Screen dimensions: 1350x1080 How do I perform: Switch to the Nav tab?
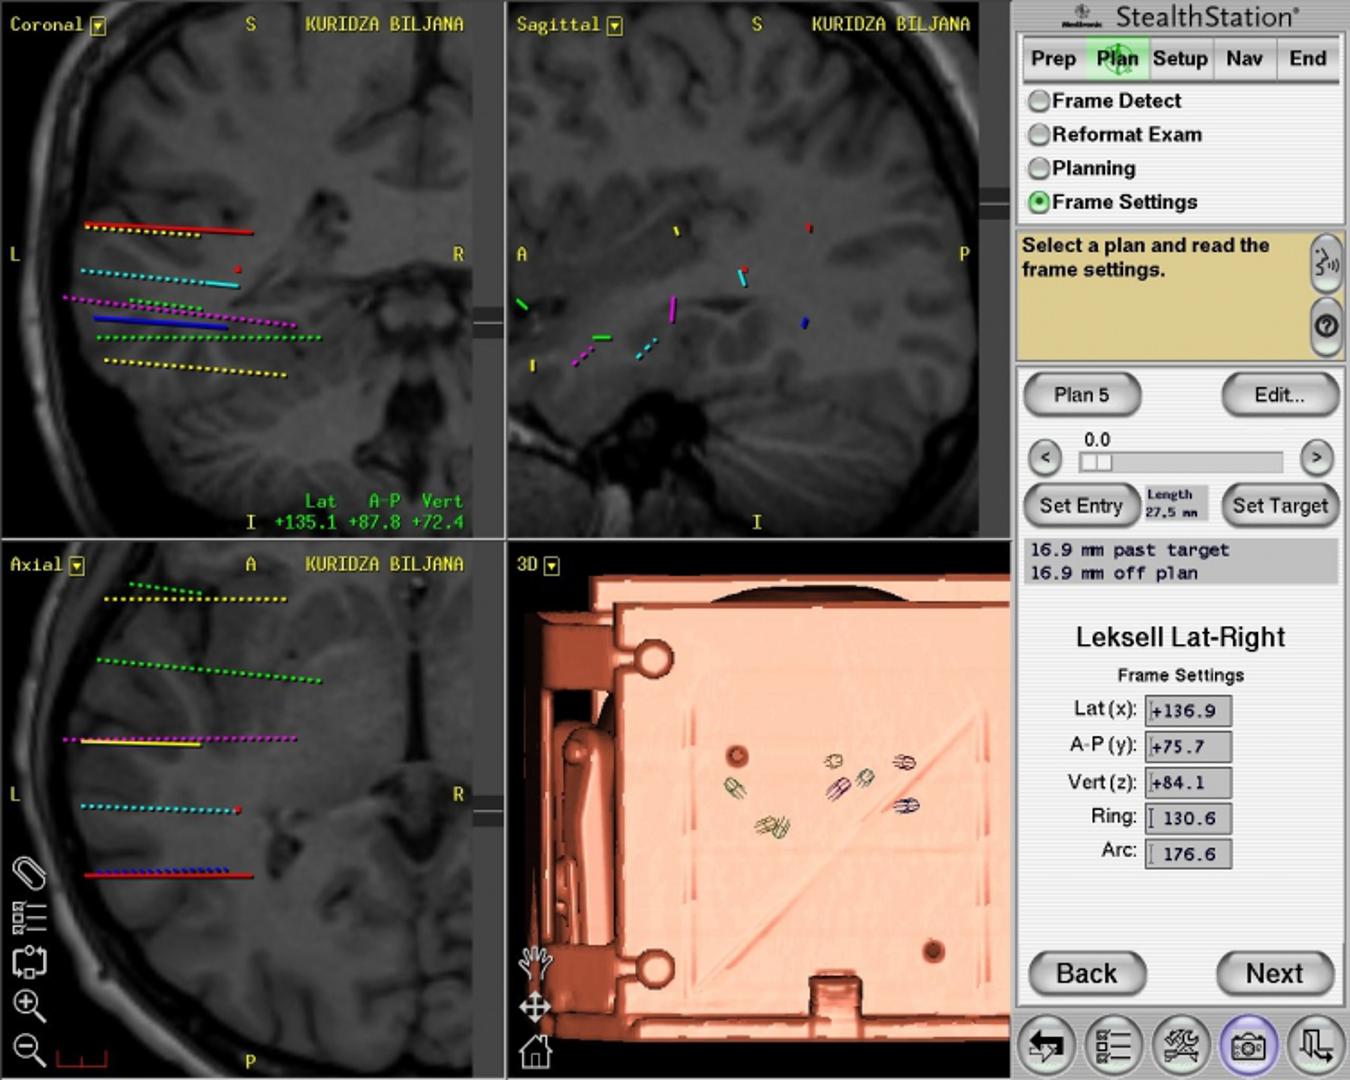(1244, 59)
